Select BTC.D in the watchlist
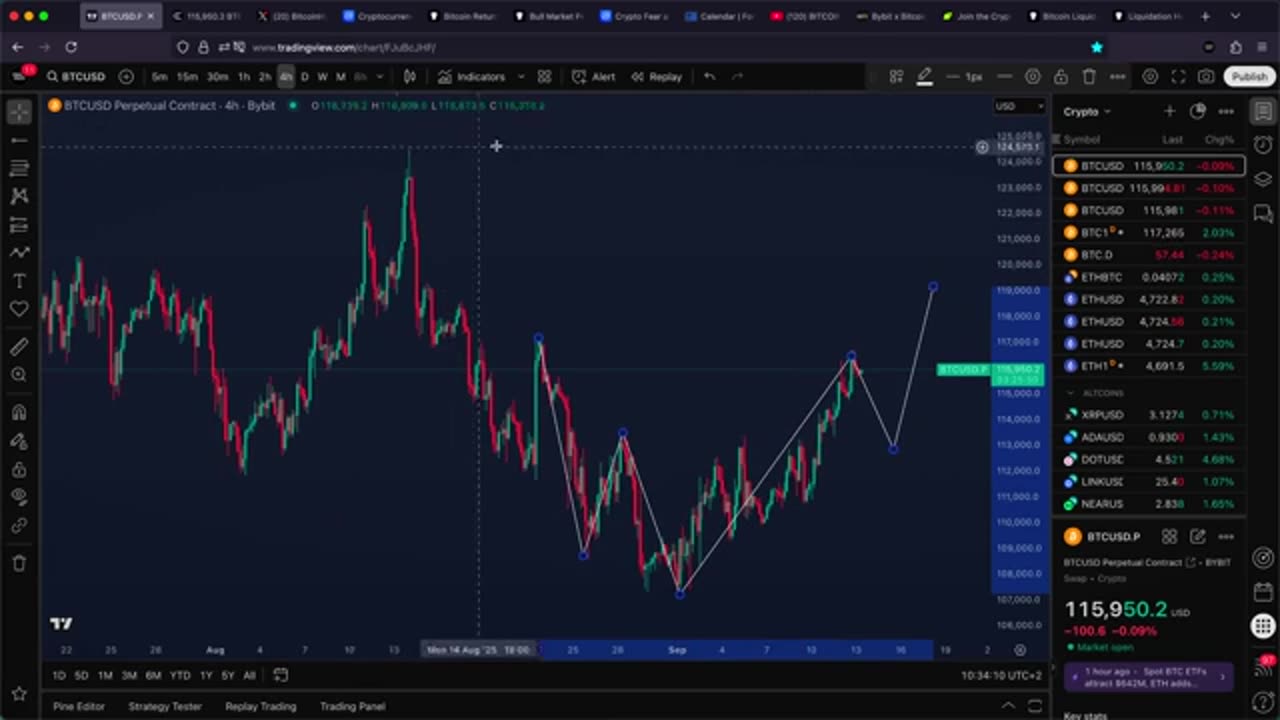The height and width of the screenshot is (720, 1280). tap(1149, 255)
